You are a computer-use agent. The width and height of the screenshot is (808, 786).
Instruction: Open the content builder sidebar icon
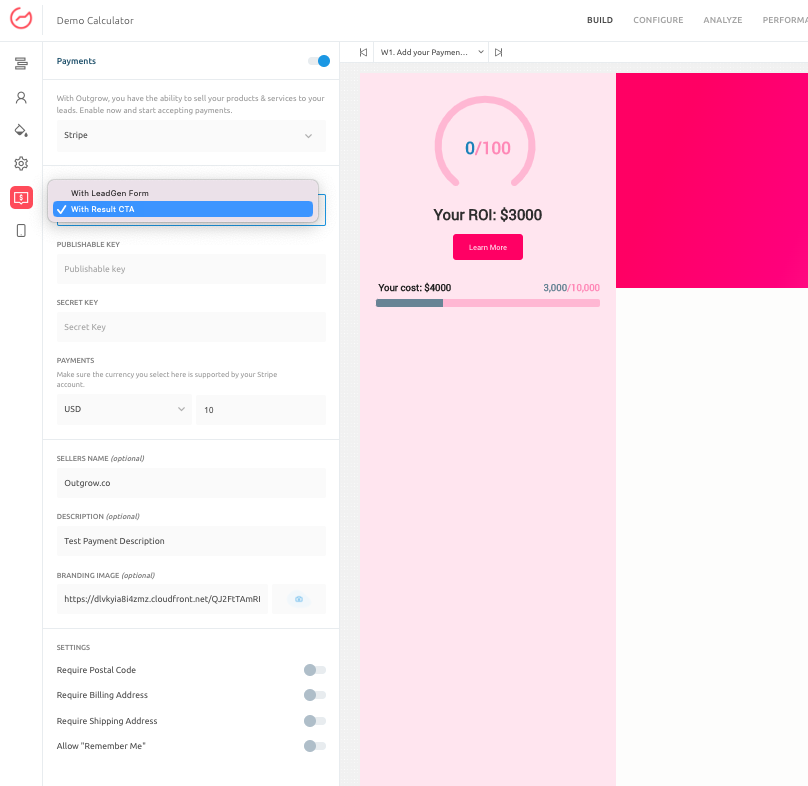pyautogui.click(x=21, y=64)
